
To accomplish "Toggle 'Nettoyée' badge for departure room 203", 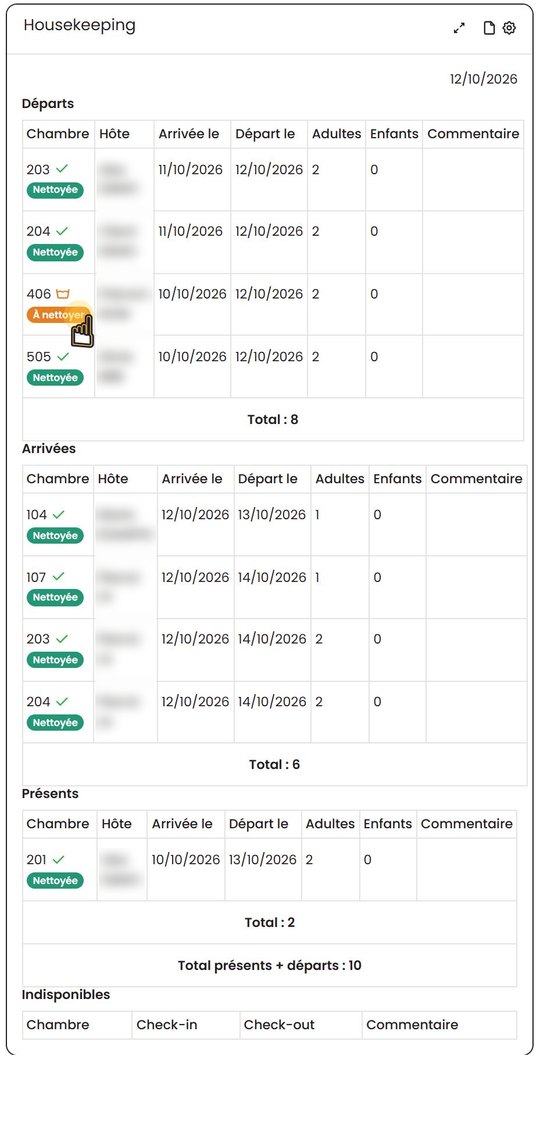I will pos(55,190).
